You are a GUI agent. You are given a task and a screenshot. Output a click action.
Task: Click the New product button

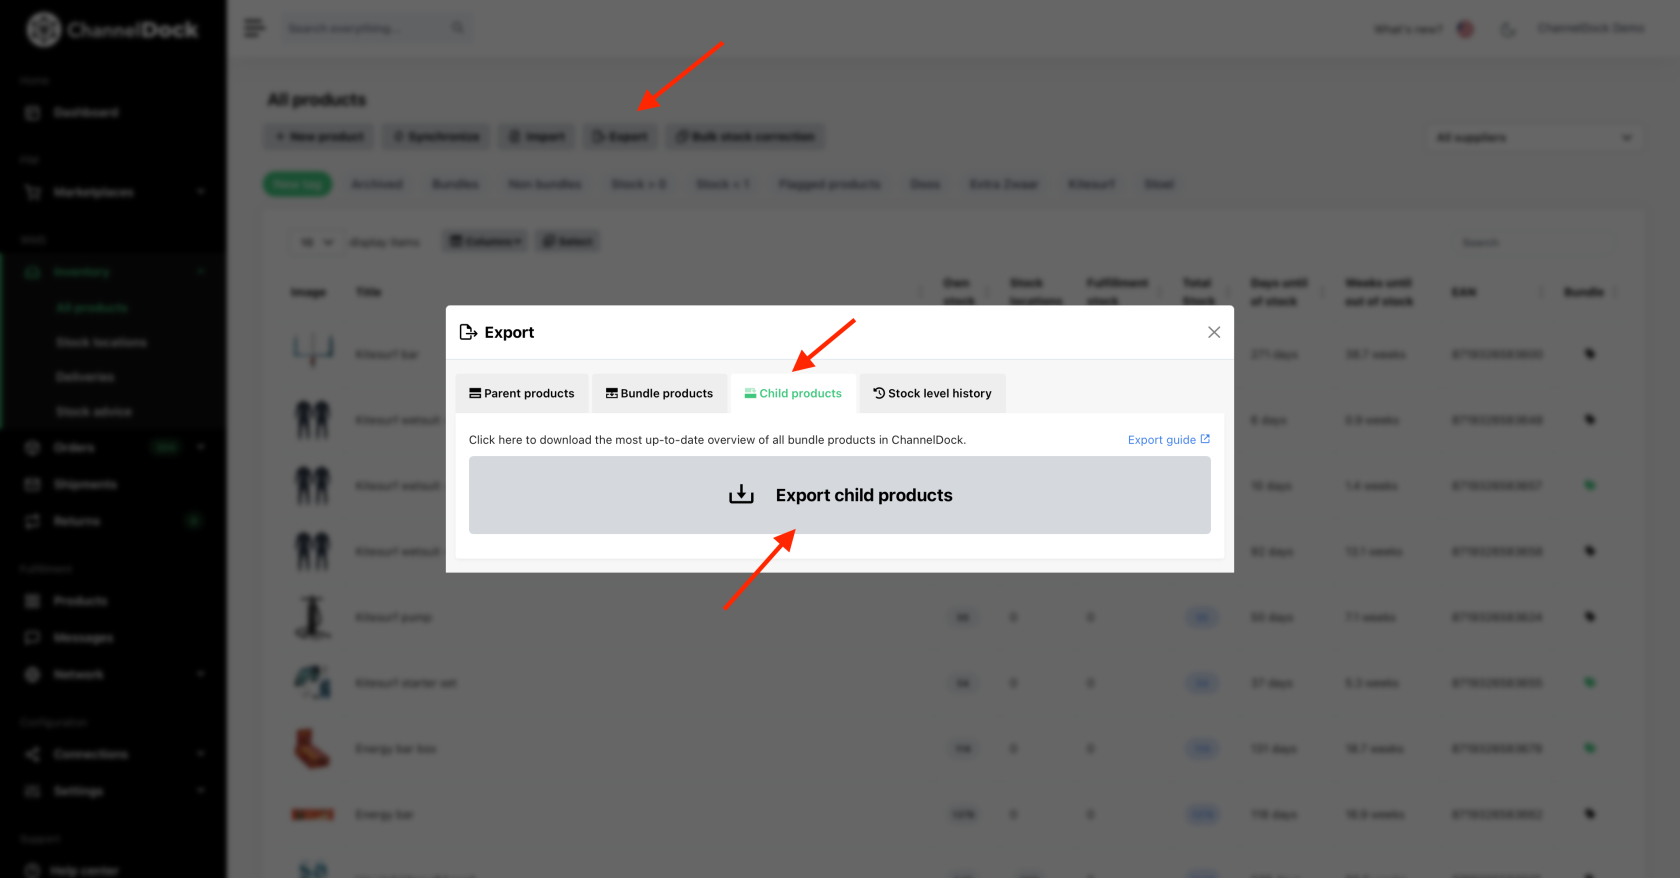pyautogui.click(x=319, y=136)
